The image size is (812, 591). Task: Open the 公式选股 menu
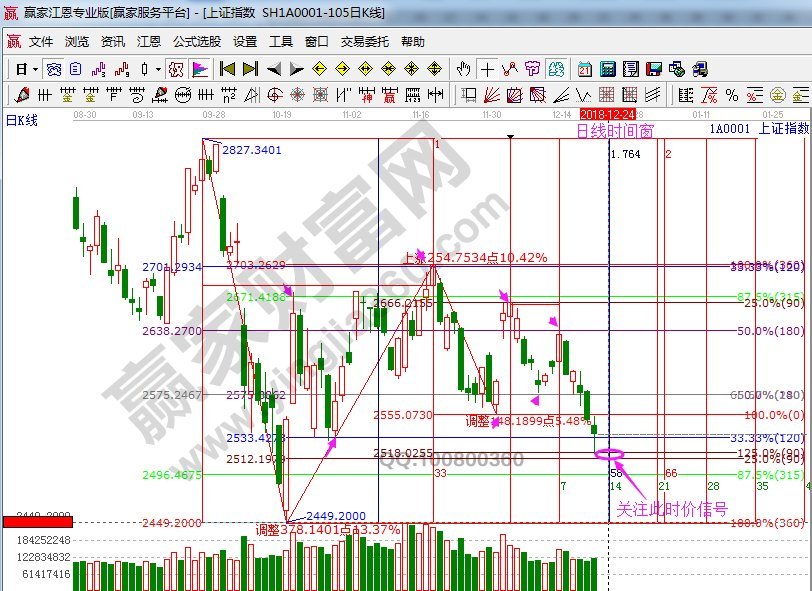point(197,42)
